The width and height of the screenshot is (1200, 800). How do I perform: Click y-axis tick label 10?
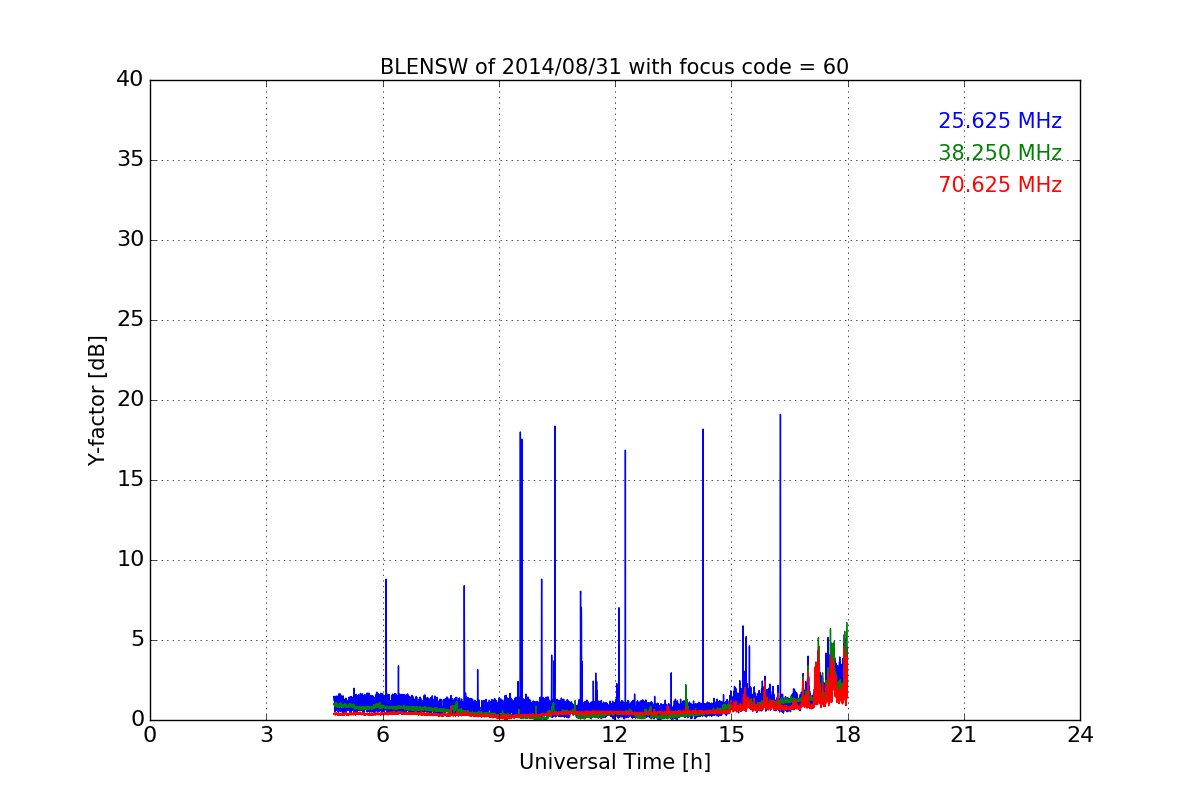click(x=129, y=560)
